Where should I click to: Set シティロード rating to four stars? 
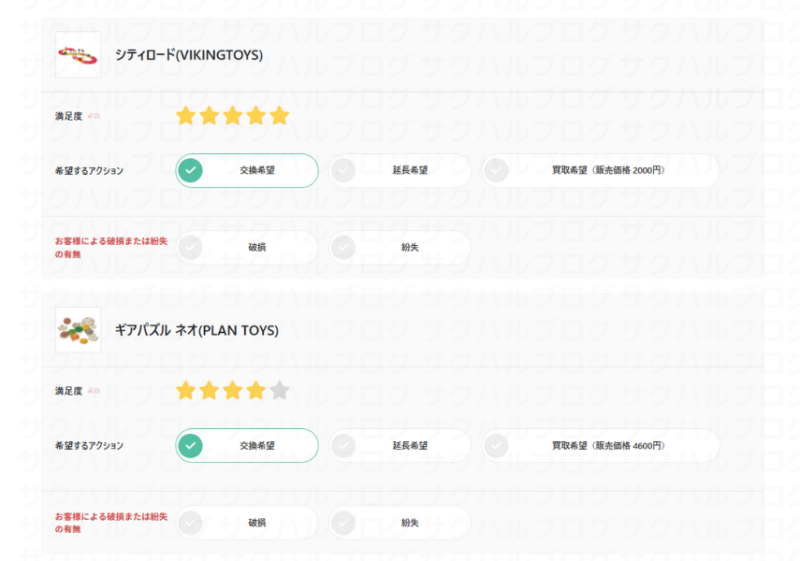(x=256, y=116)
